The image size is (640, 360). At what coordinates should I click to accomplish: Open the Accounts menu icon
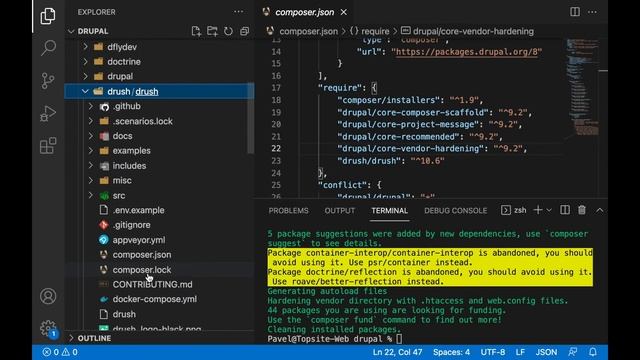(48, 296)
